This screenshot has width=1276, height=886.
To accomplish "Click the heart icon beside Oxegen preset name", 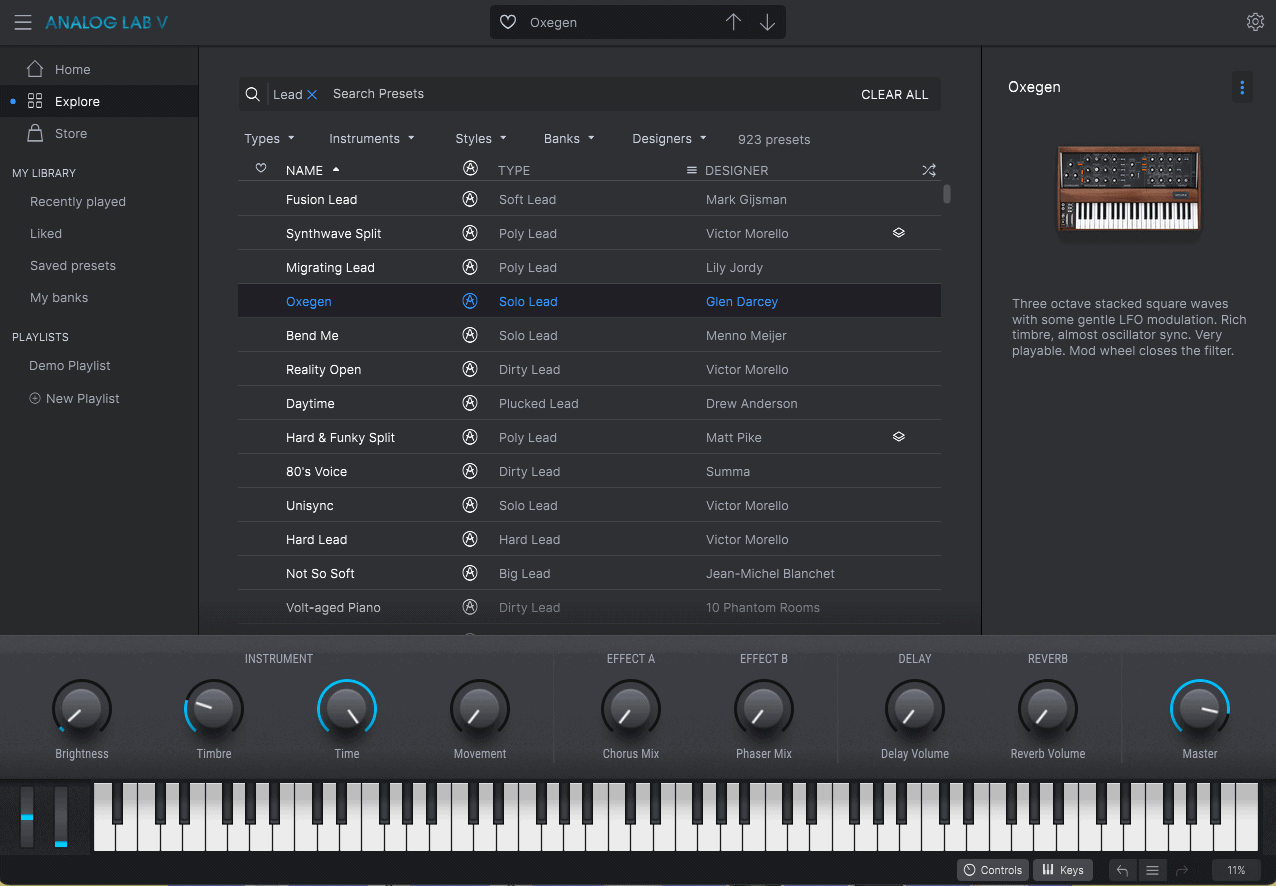I will click(x=508, y=22).
